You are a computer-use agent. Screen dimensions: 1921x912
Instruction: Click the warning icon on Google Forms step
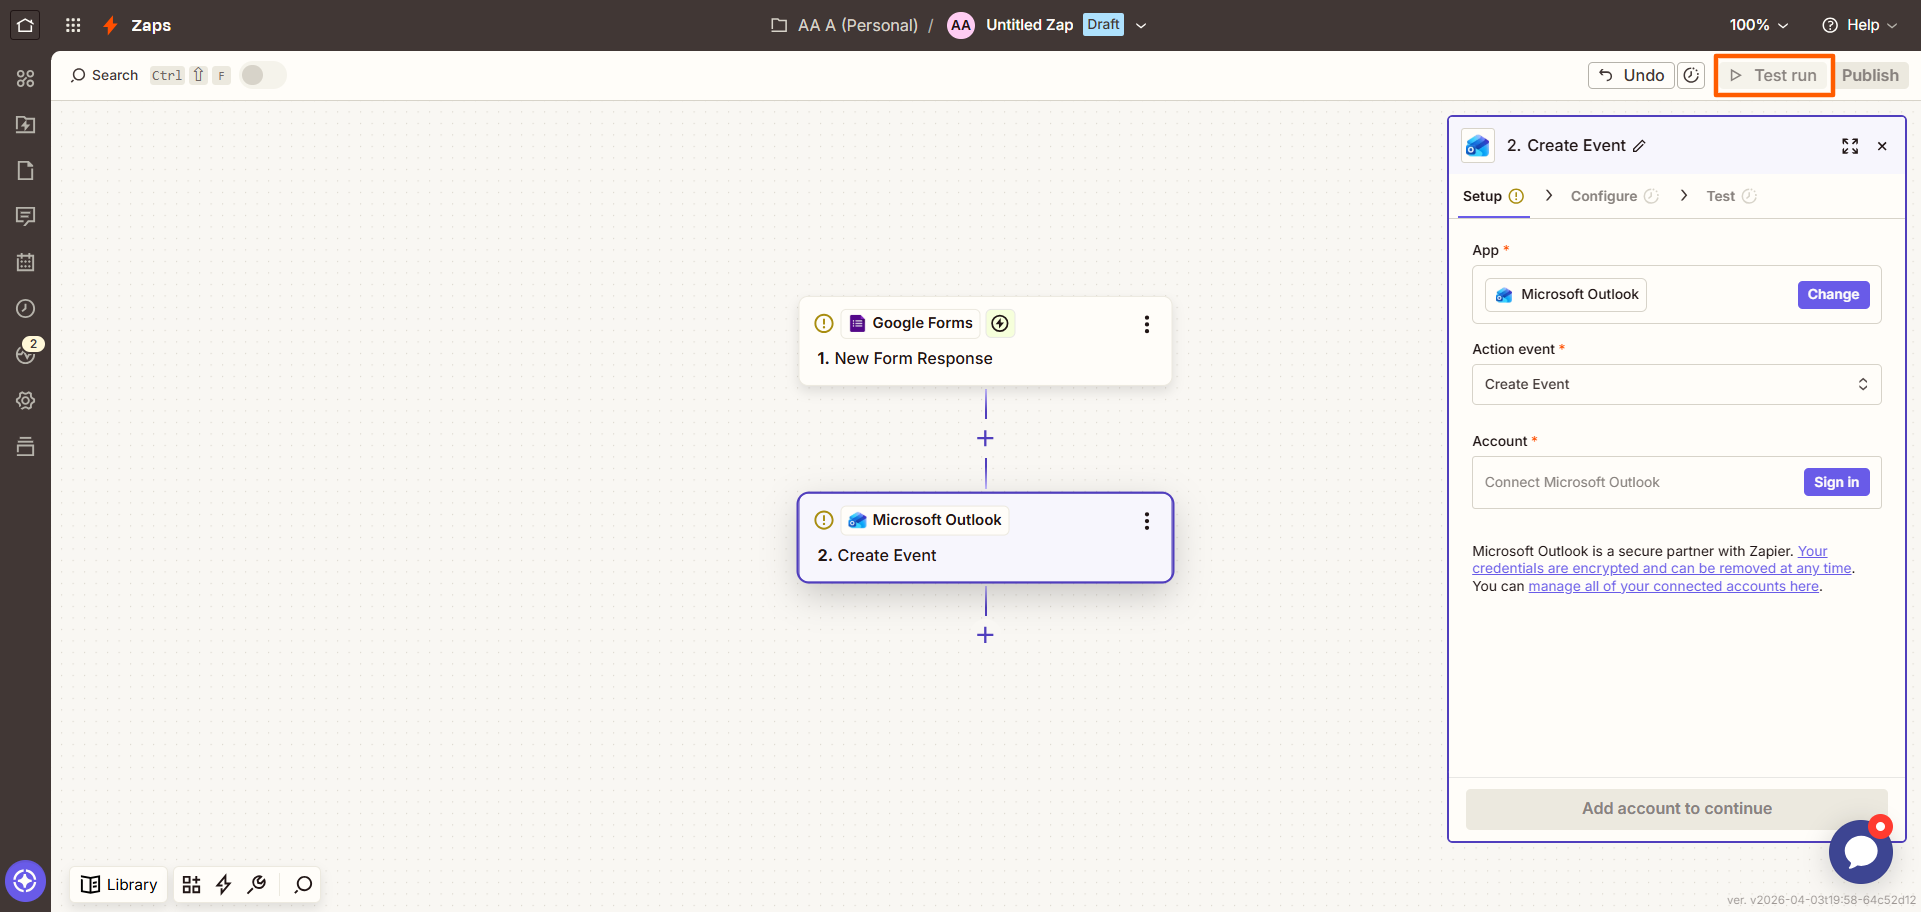[824, 323]
